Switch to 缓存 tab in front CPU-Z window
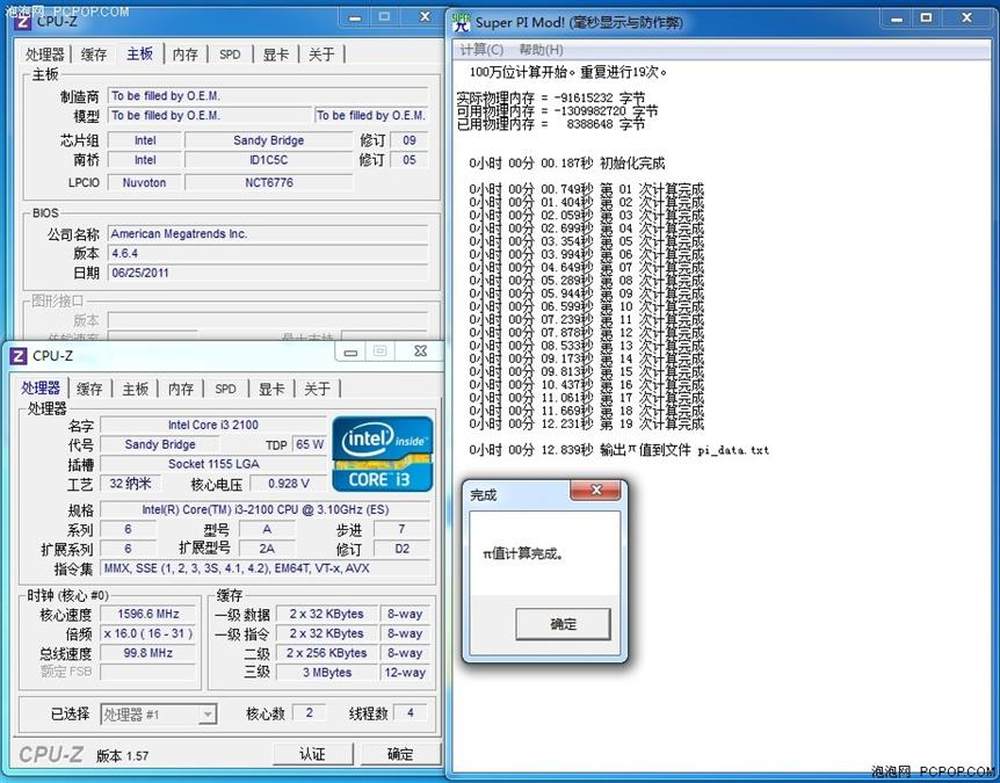The width and height of the screenshot is (1000, 783). [x=90, y=389]
